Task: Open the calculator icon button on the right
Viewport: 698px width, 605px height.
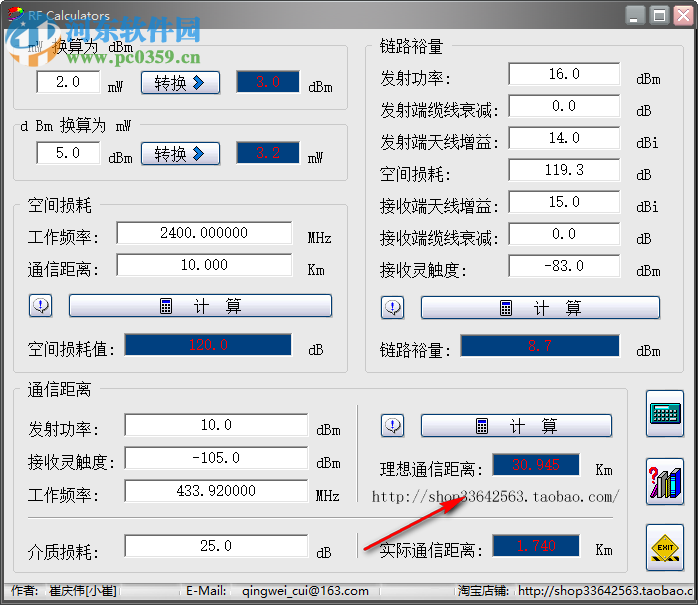Action: click(x=665, y=414)
